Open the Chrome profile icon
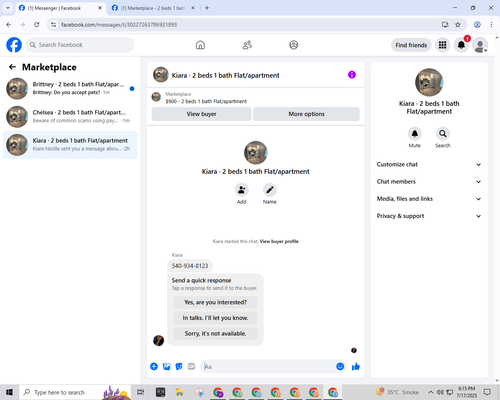Image resolution: width=500 pixels, height=400 pixels. (477, 25)
